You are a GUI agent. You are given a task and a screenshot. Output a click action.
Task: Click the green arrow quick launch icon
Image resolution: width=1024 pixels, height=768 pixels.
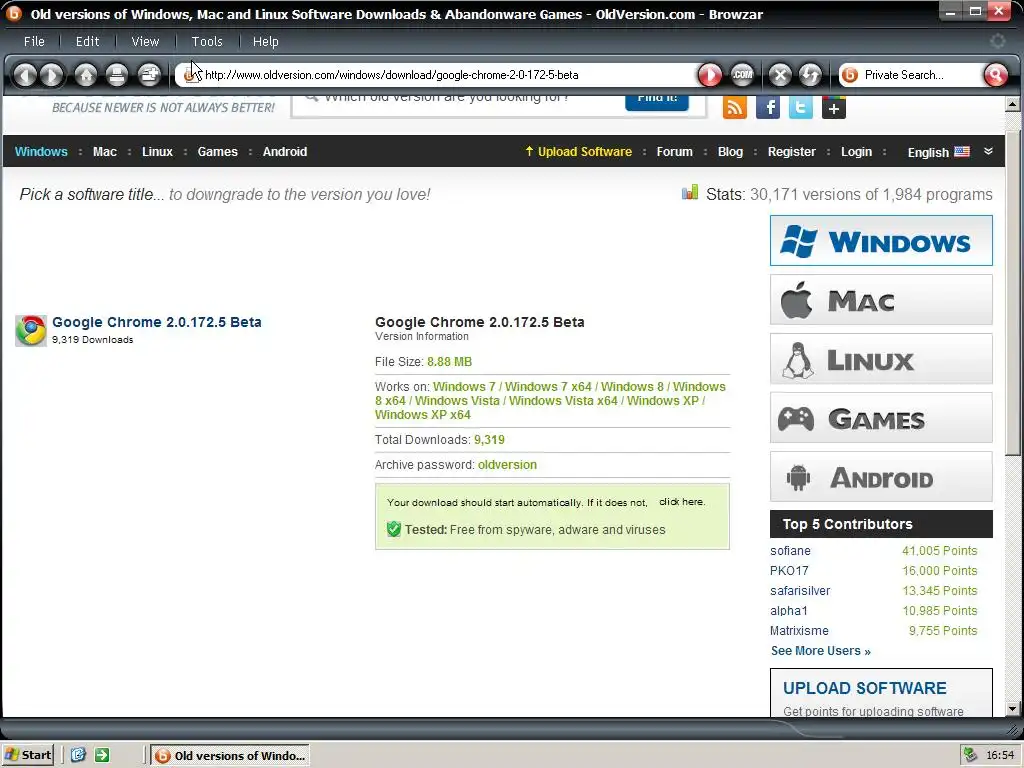pos(102,756)
